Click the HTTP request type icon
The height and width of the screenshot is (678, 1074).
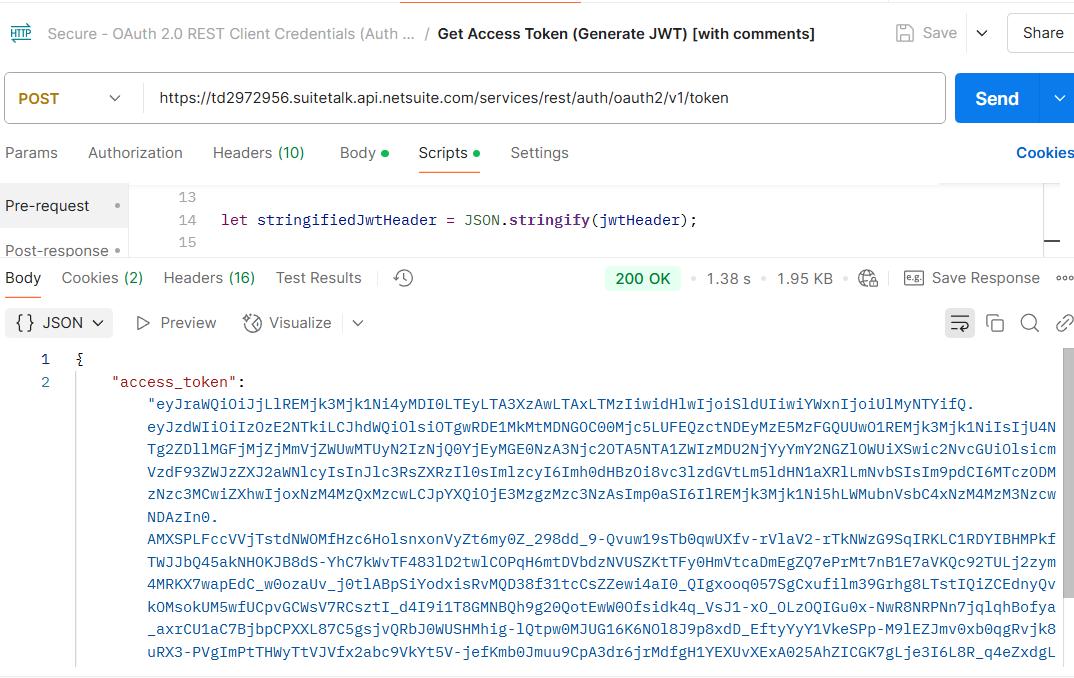pyautogui.click(x=20, y=34)
